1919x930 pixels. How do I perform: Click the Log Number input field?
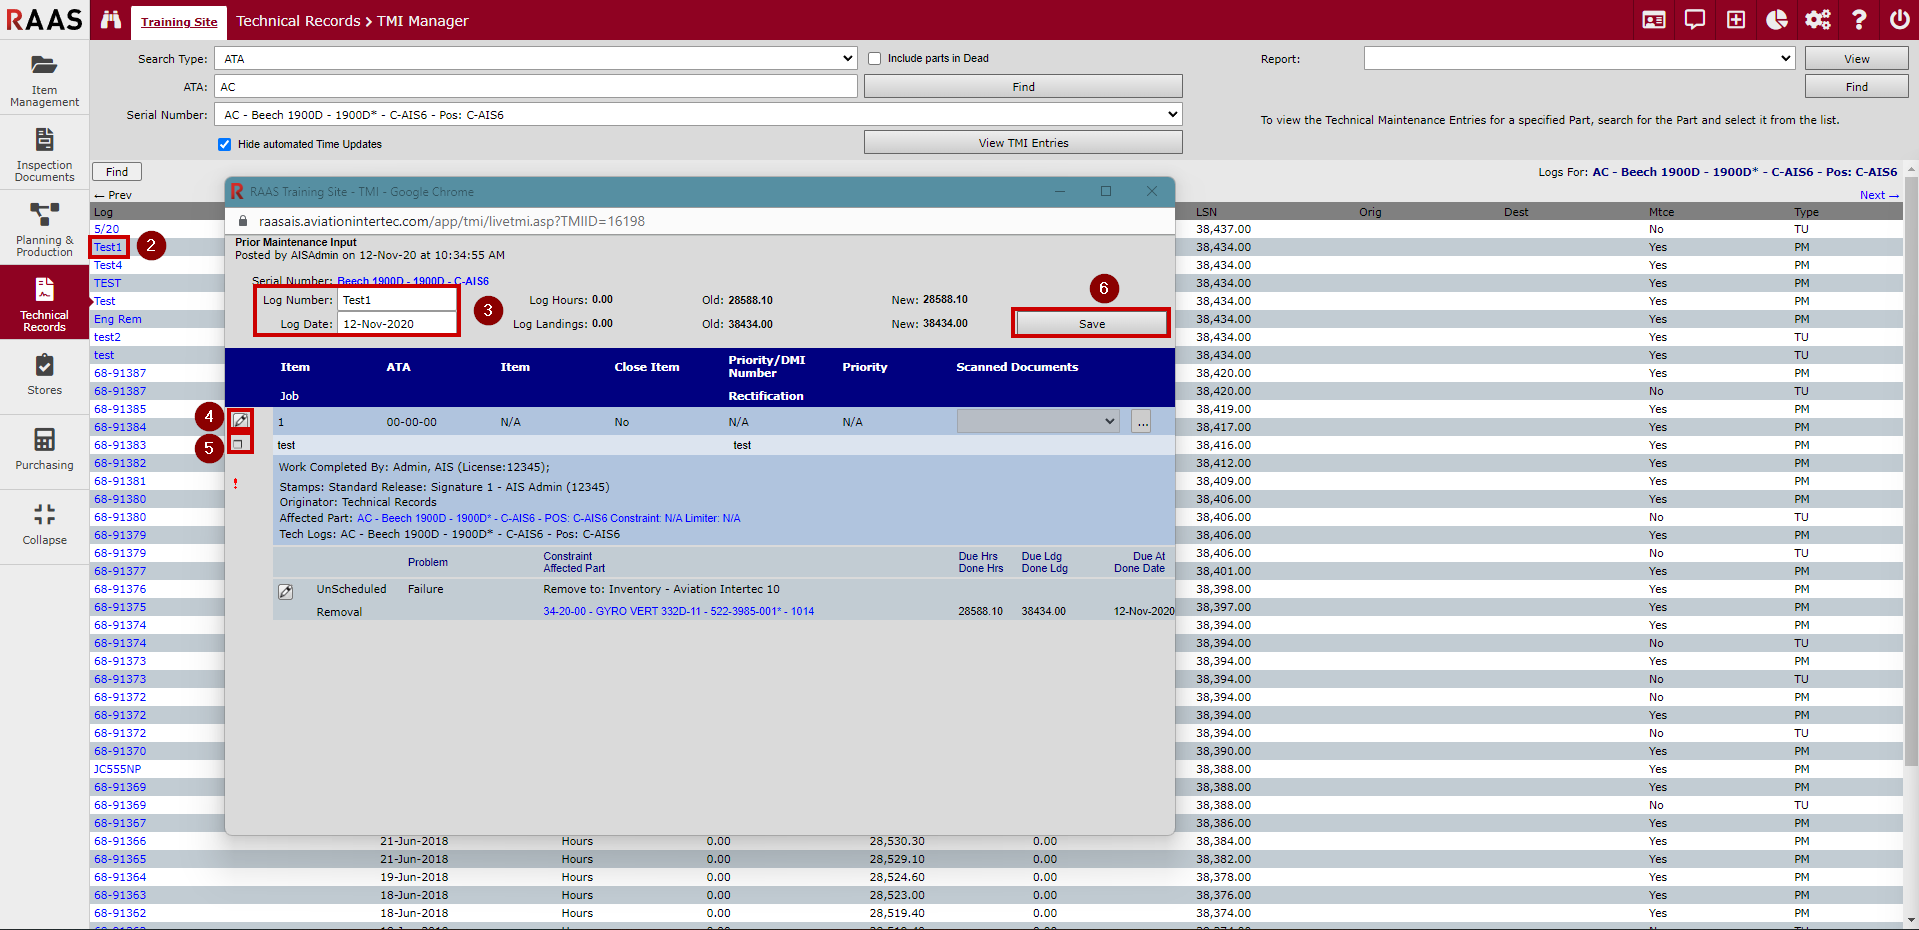click(397, 299)
